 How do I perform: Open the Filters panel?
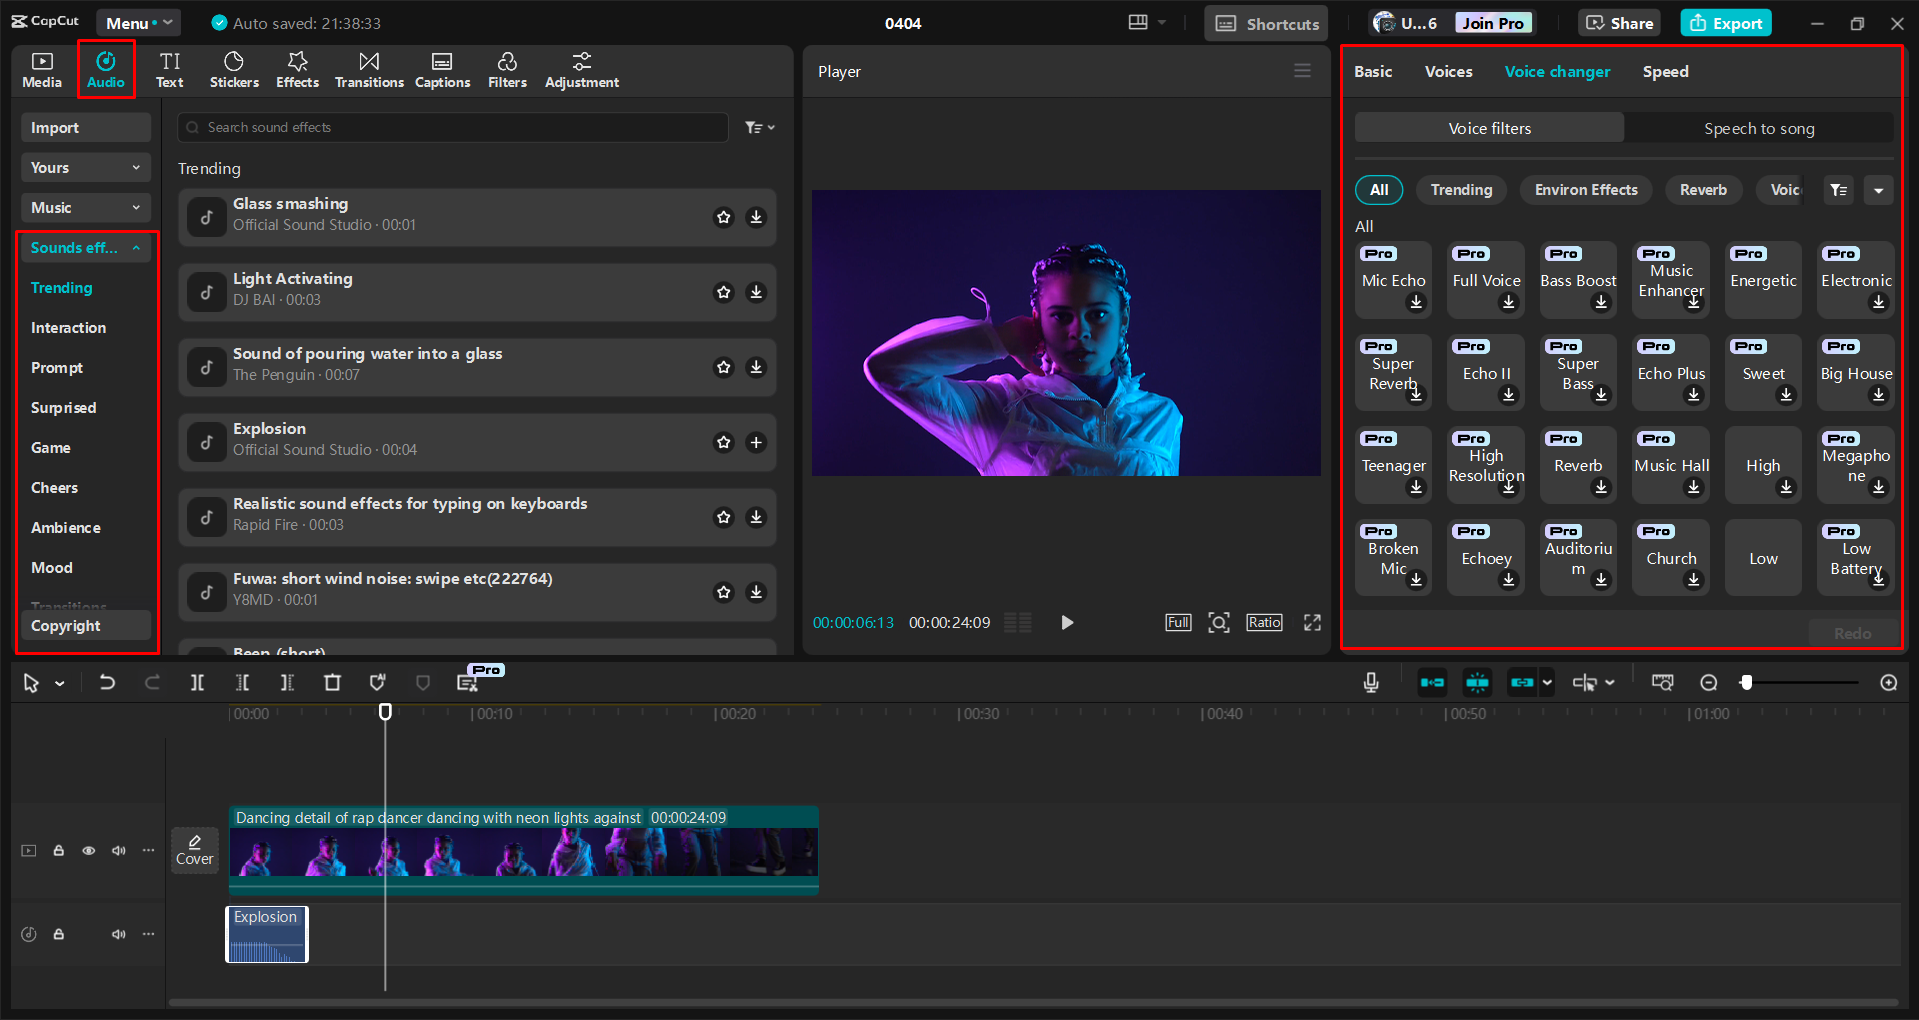(507, 70)
